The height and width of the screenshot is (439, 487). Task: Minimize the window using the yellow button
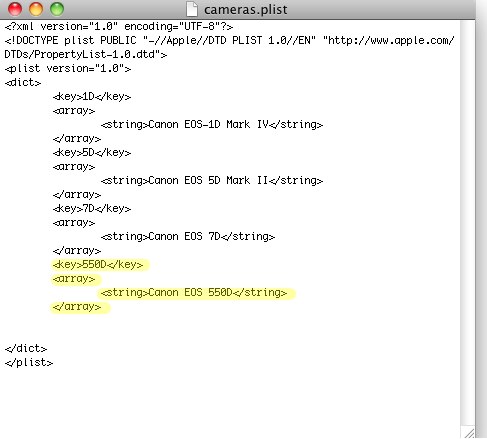pyautogui.click(x=36, y=9)
